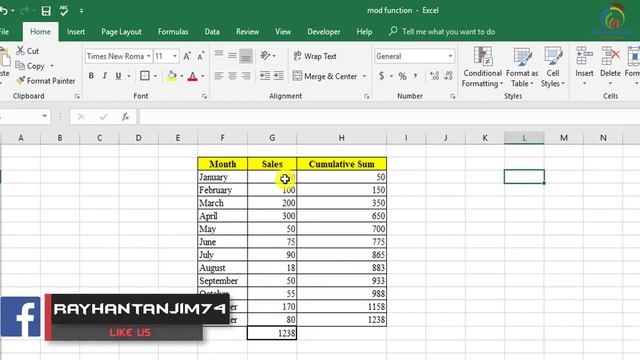Open the font name dropdown
The image size is (640, 360).
coord(148,56)
